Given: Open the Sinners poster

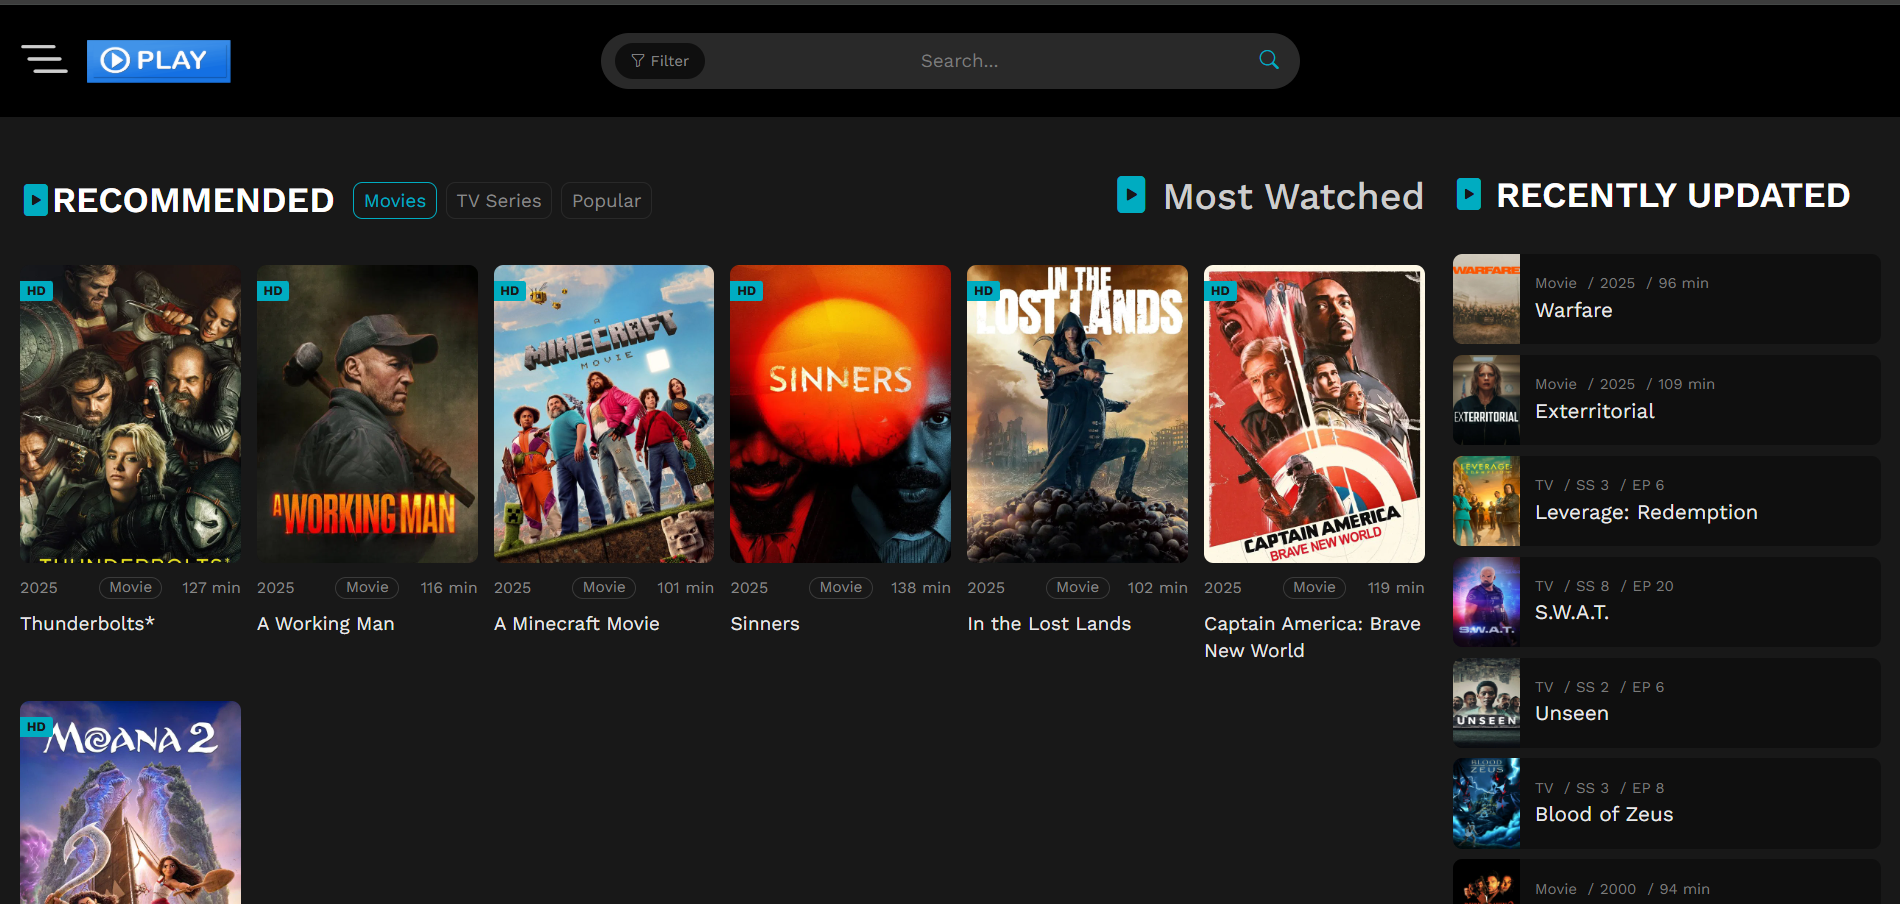Looking at the screenshot, I should point(840,413).
